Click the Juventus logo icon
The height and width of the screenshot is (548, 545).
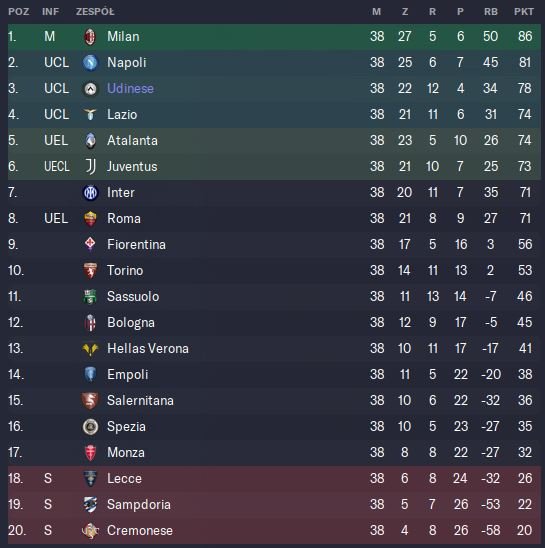(x=90, y=166)
